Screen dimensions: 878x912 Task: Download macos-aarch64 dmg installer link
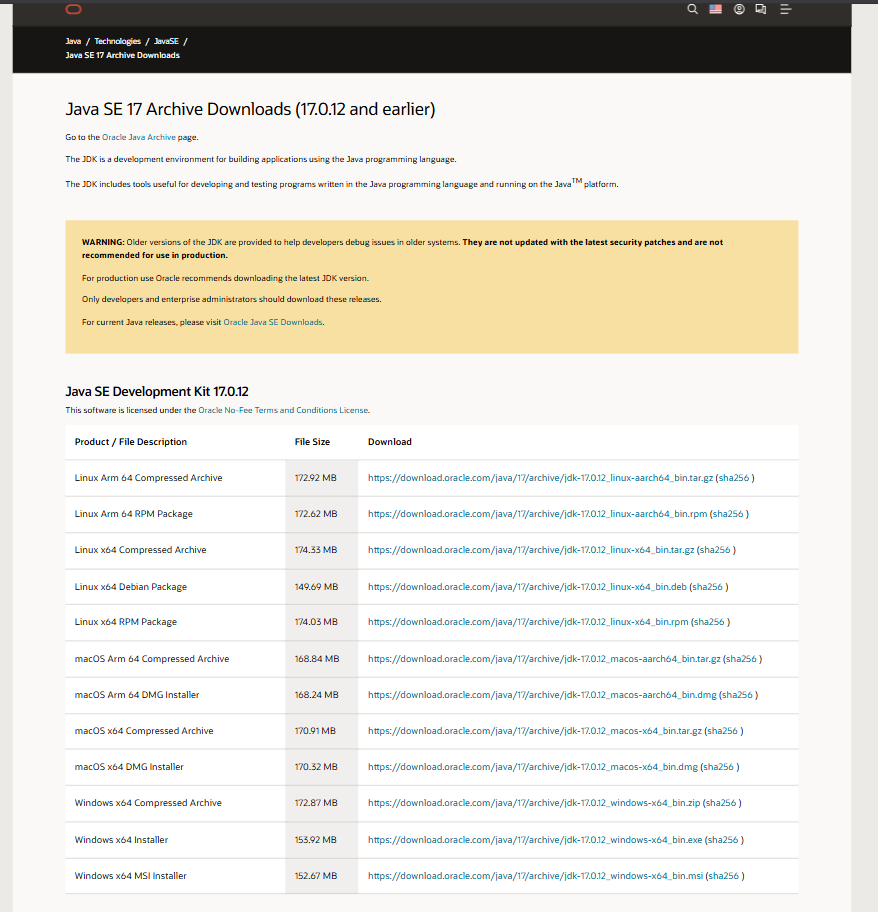pos(542,695)
